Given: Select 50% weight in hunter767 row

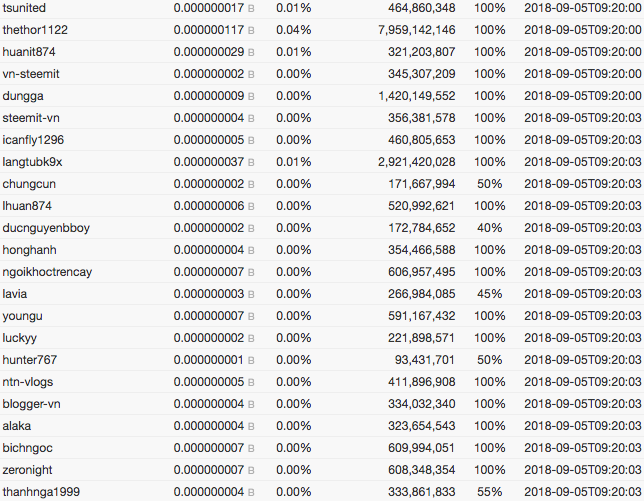Looking at the screenshot, I should pos(490,360).
